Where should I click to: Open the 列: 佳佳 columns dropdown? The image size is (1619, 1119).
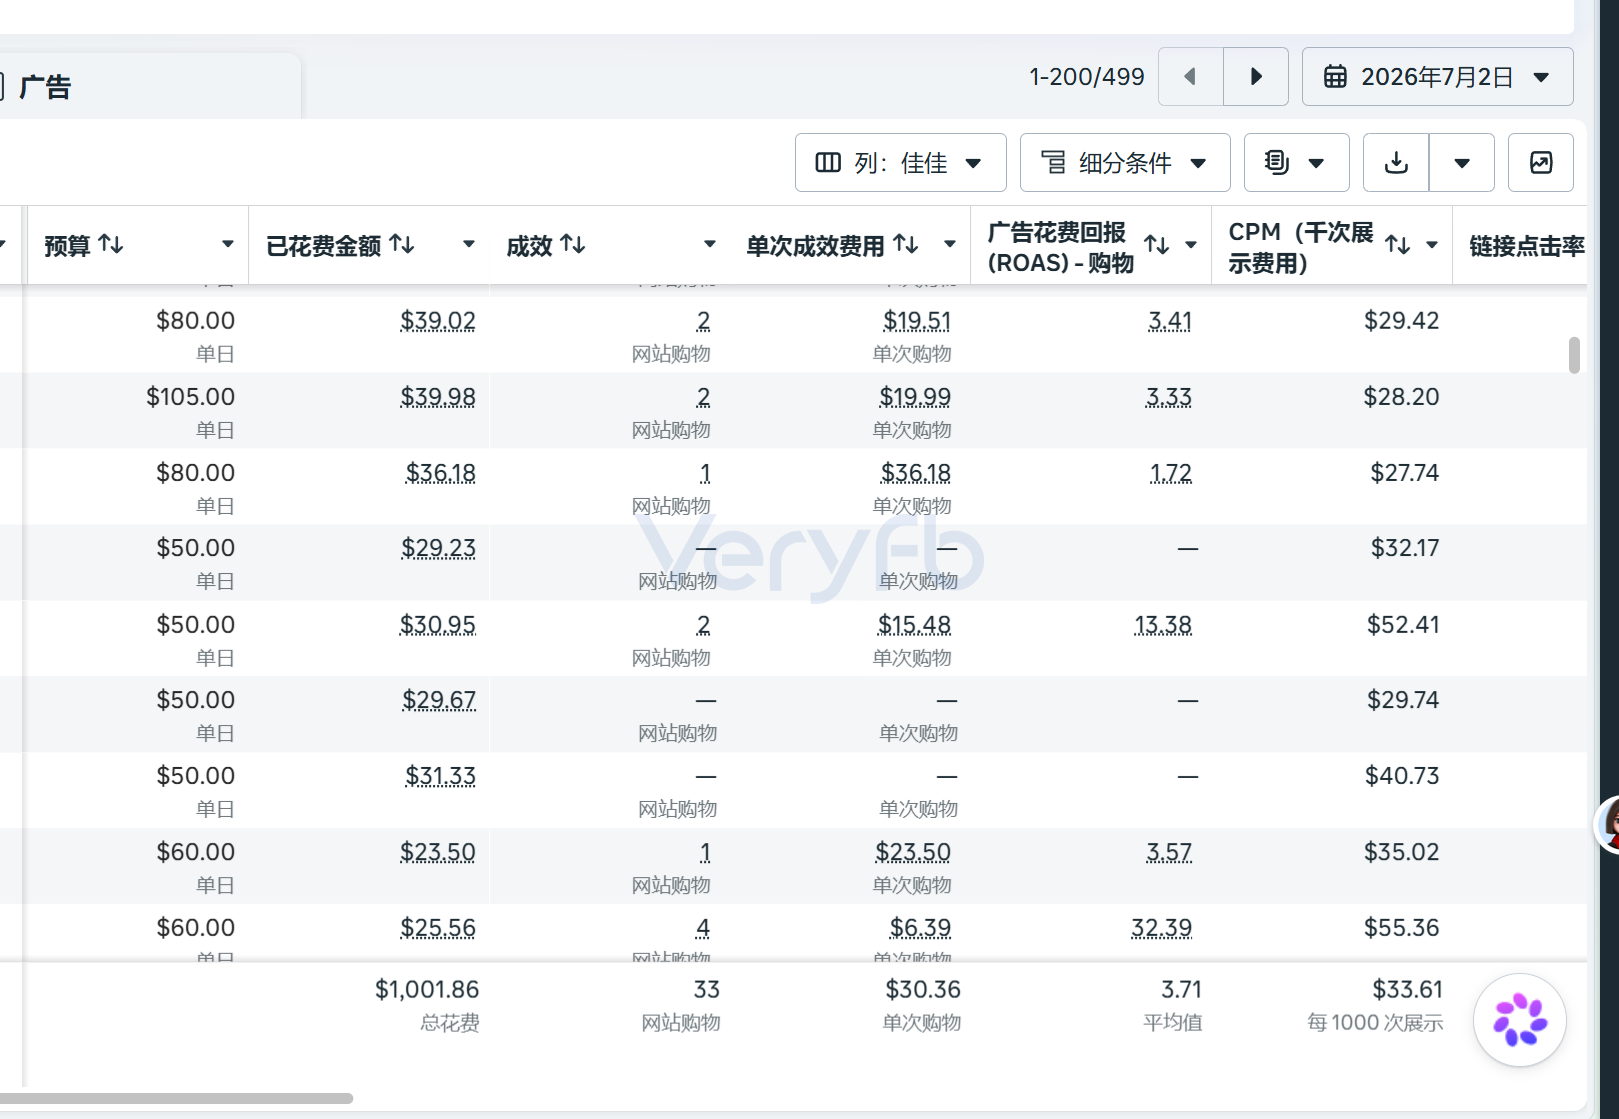(900, 162)
